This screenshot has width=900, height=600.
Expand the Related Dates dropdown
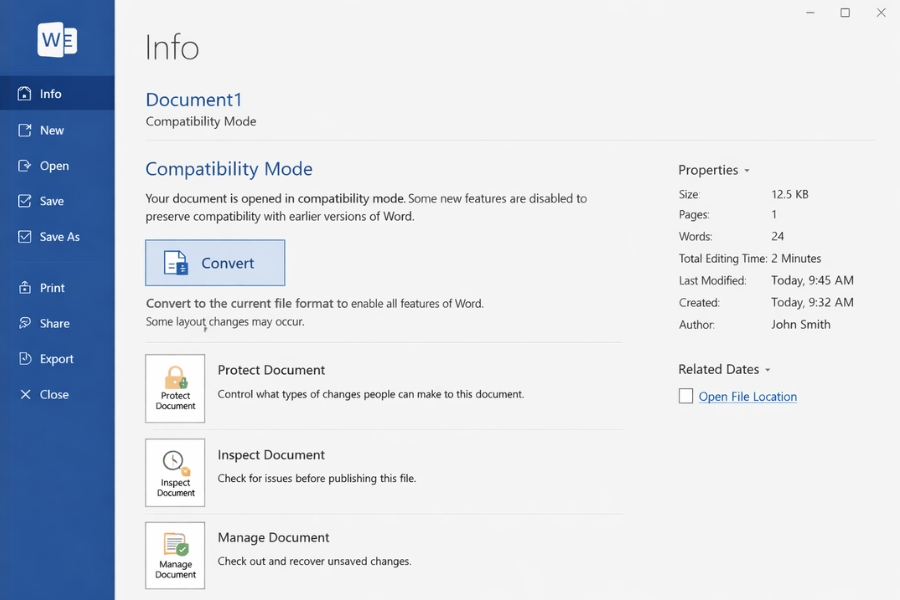767,370
